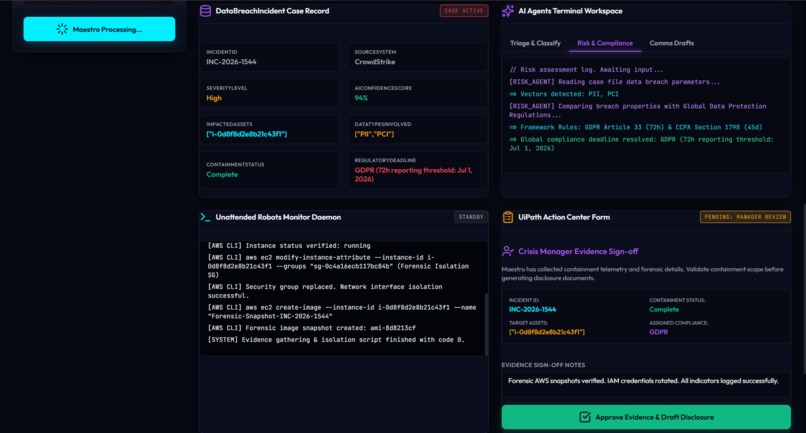Click the spinner icon in Maestro Processing
The width and height of the screenshot is (806, 433).
click(x=62, y=29)
